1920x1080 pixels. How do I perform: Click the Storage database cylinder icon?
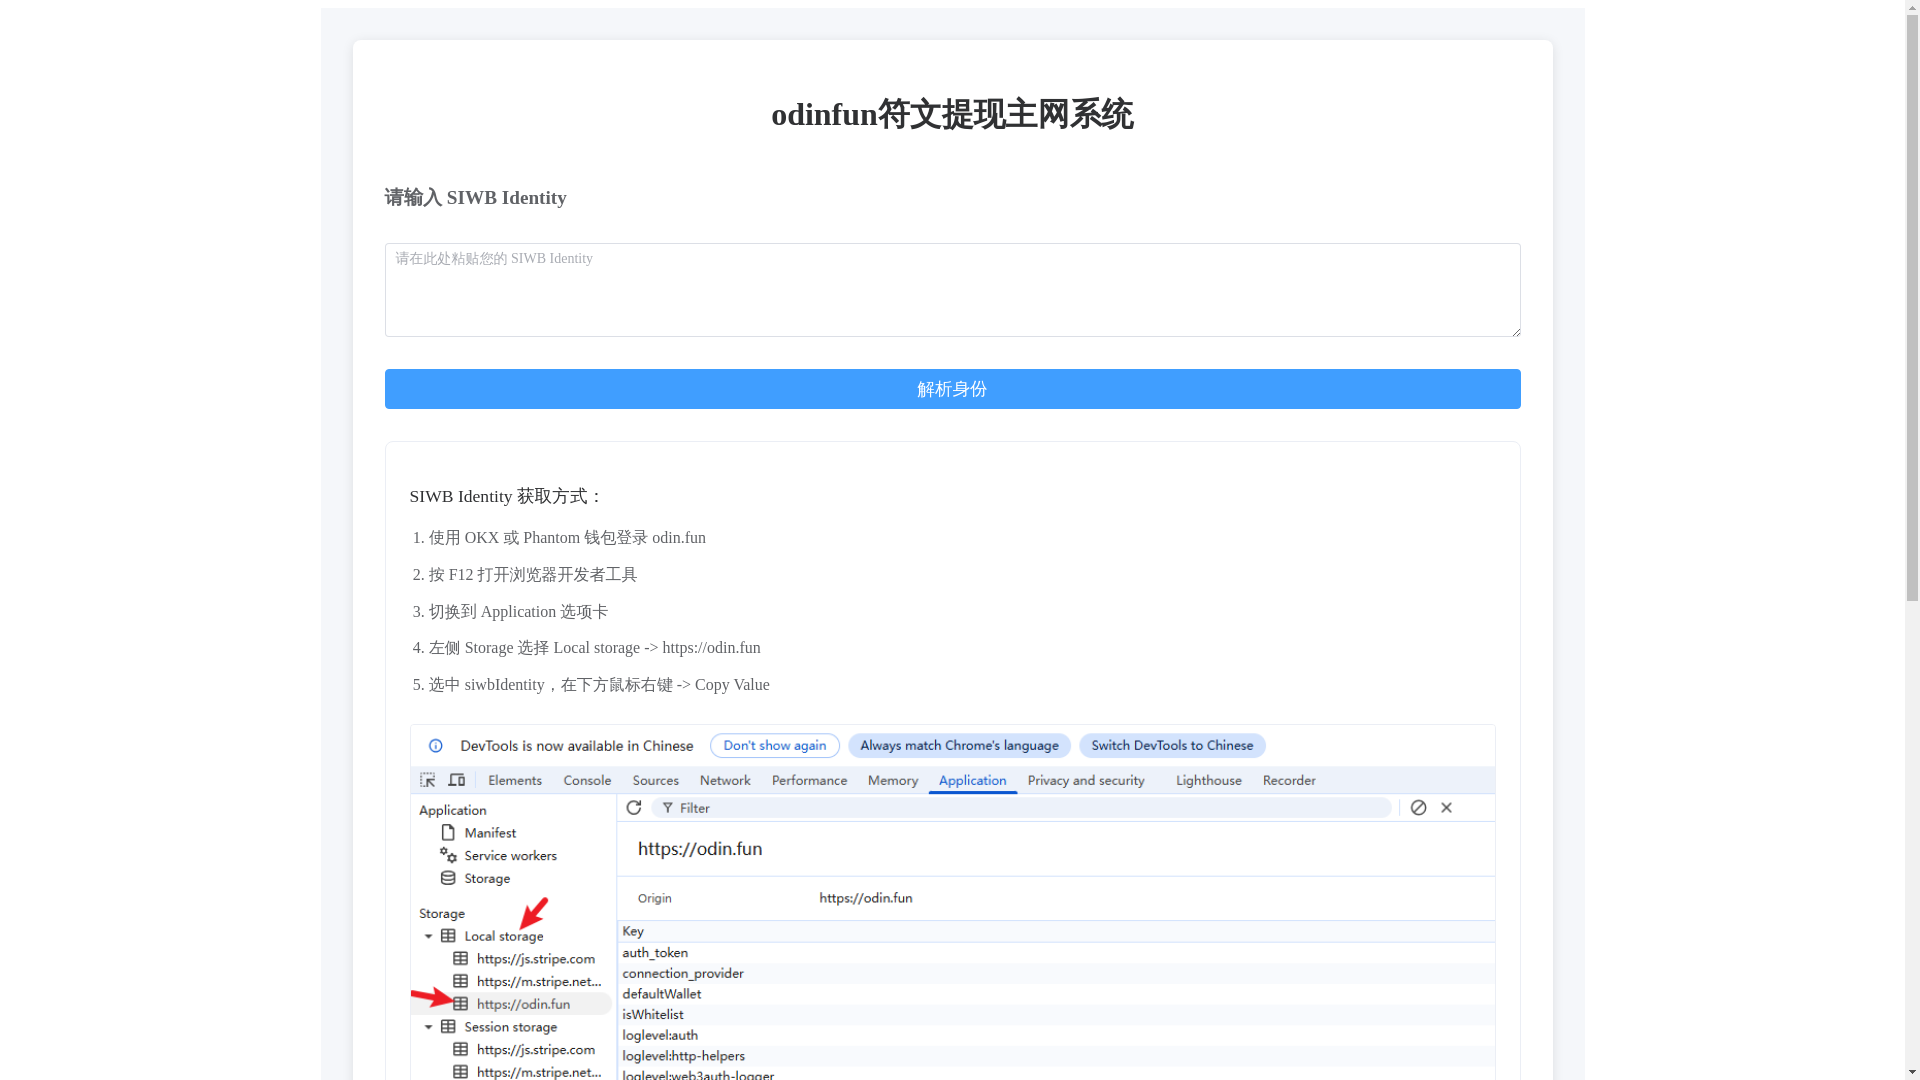point(448,879)
